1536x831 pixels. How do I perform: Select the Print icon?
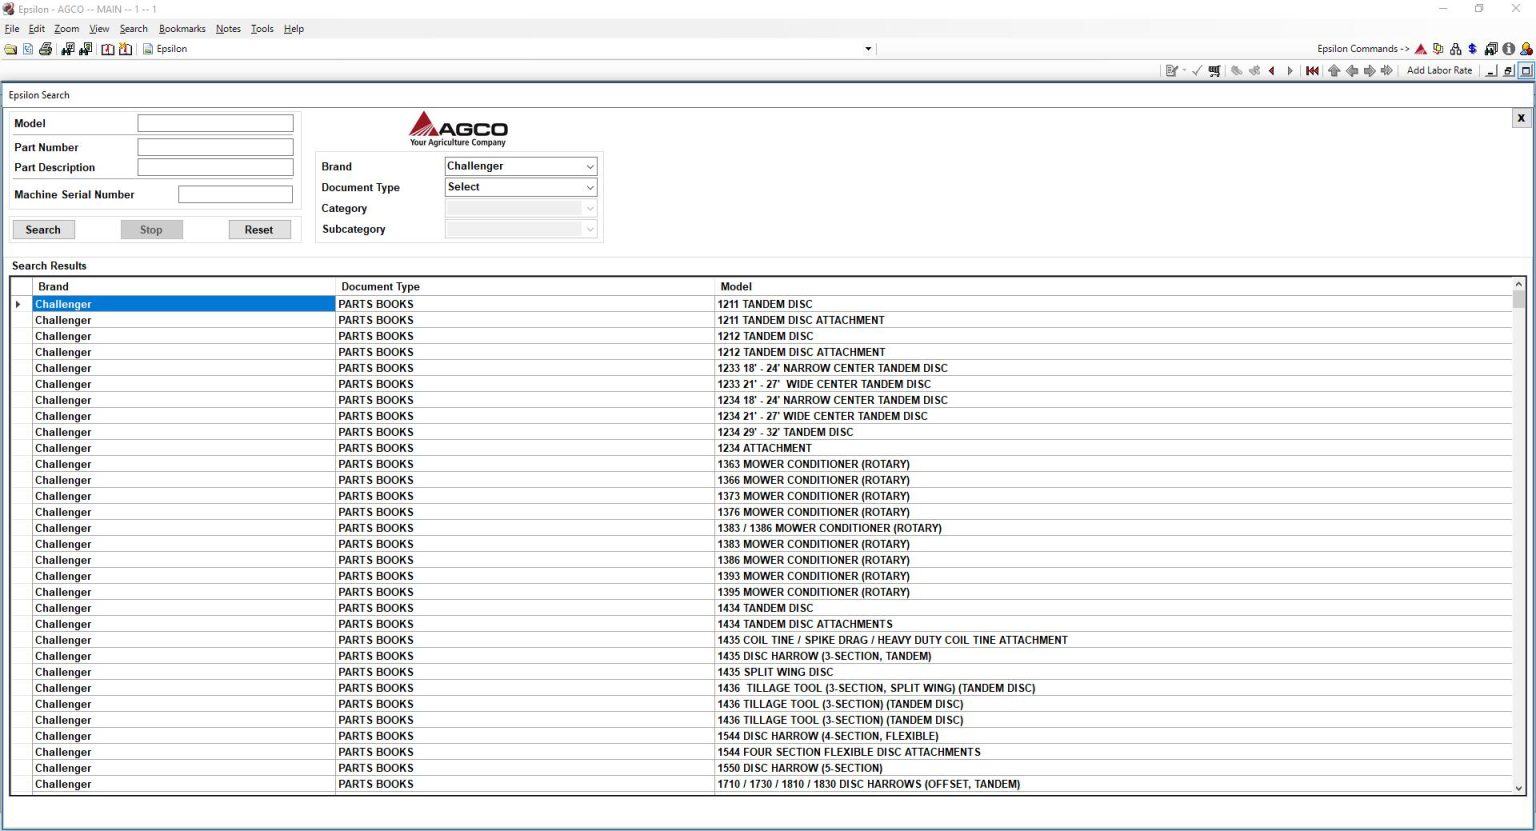coord(45,48)
